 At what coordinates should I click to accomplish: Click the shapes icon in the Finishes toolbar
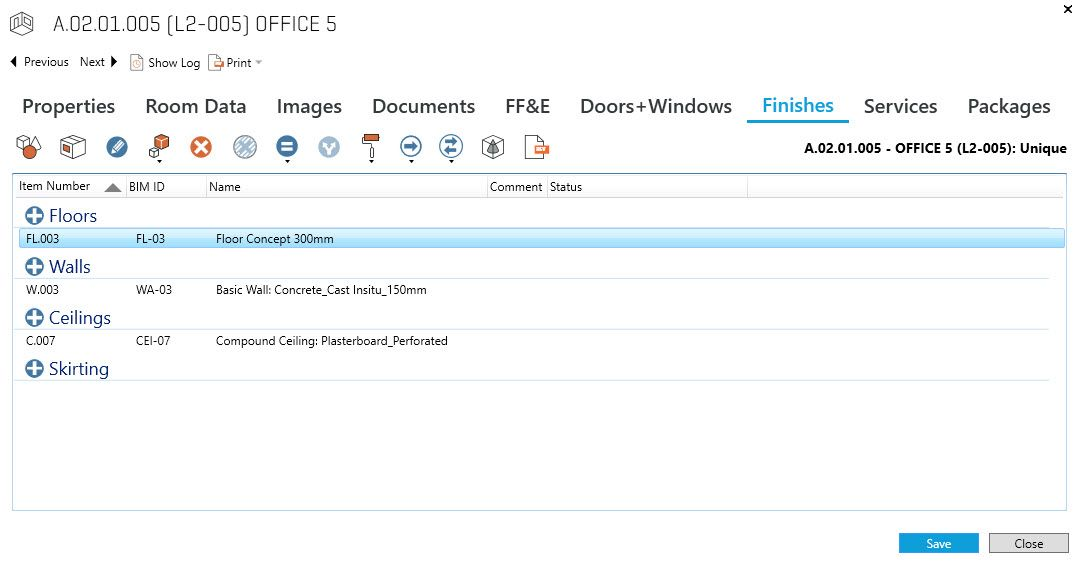click(27, 148)
